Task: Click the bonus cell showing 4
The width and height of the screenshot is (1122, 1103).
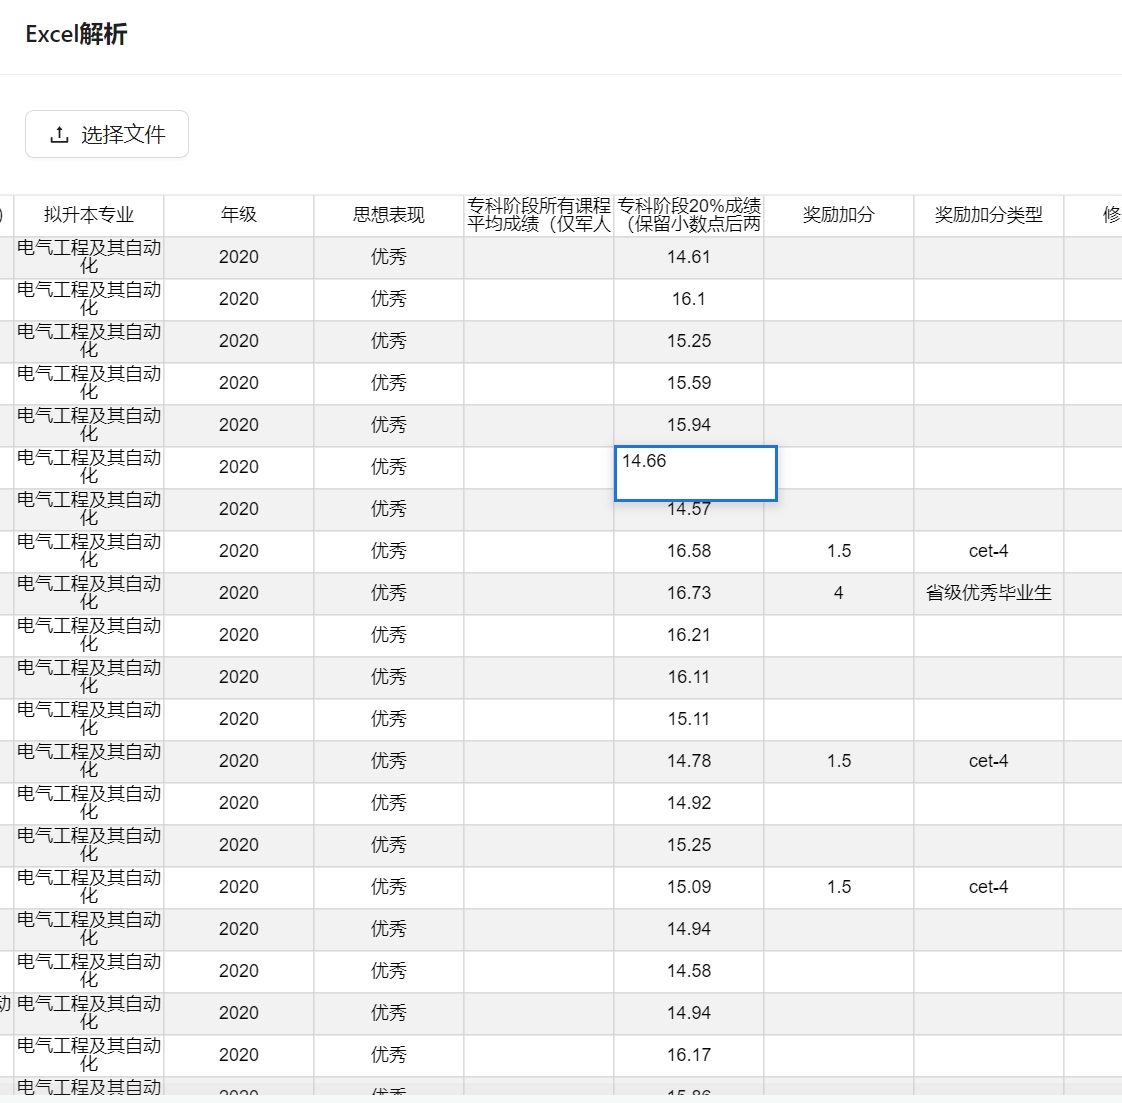Action: click(839, 593)
